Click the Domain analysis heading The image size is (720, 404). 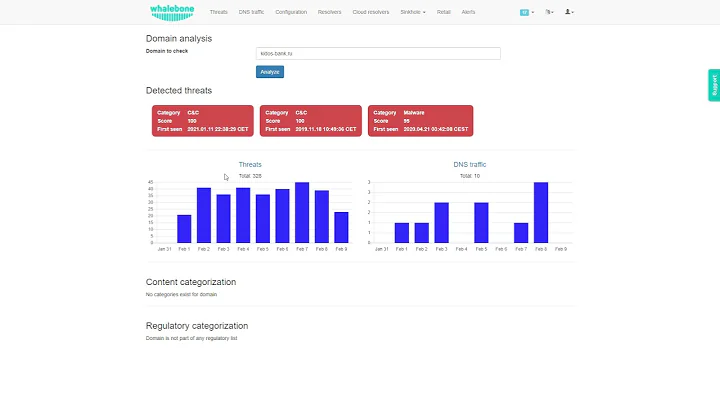pyautogui.click(x=179, y=39)
